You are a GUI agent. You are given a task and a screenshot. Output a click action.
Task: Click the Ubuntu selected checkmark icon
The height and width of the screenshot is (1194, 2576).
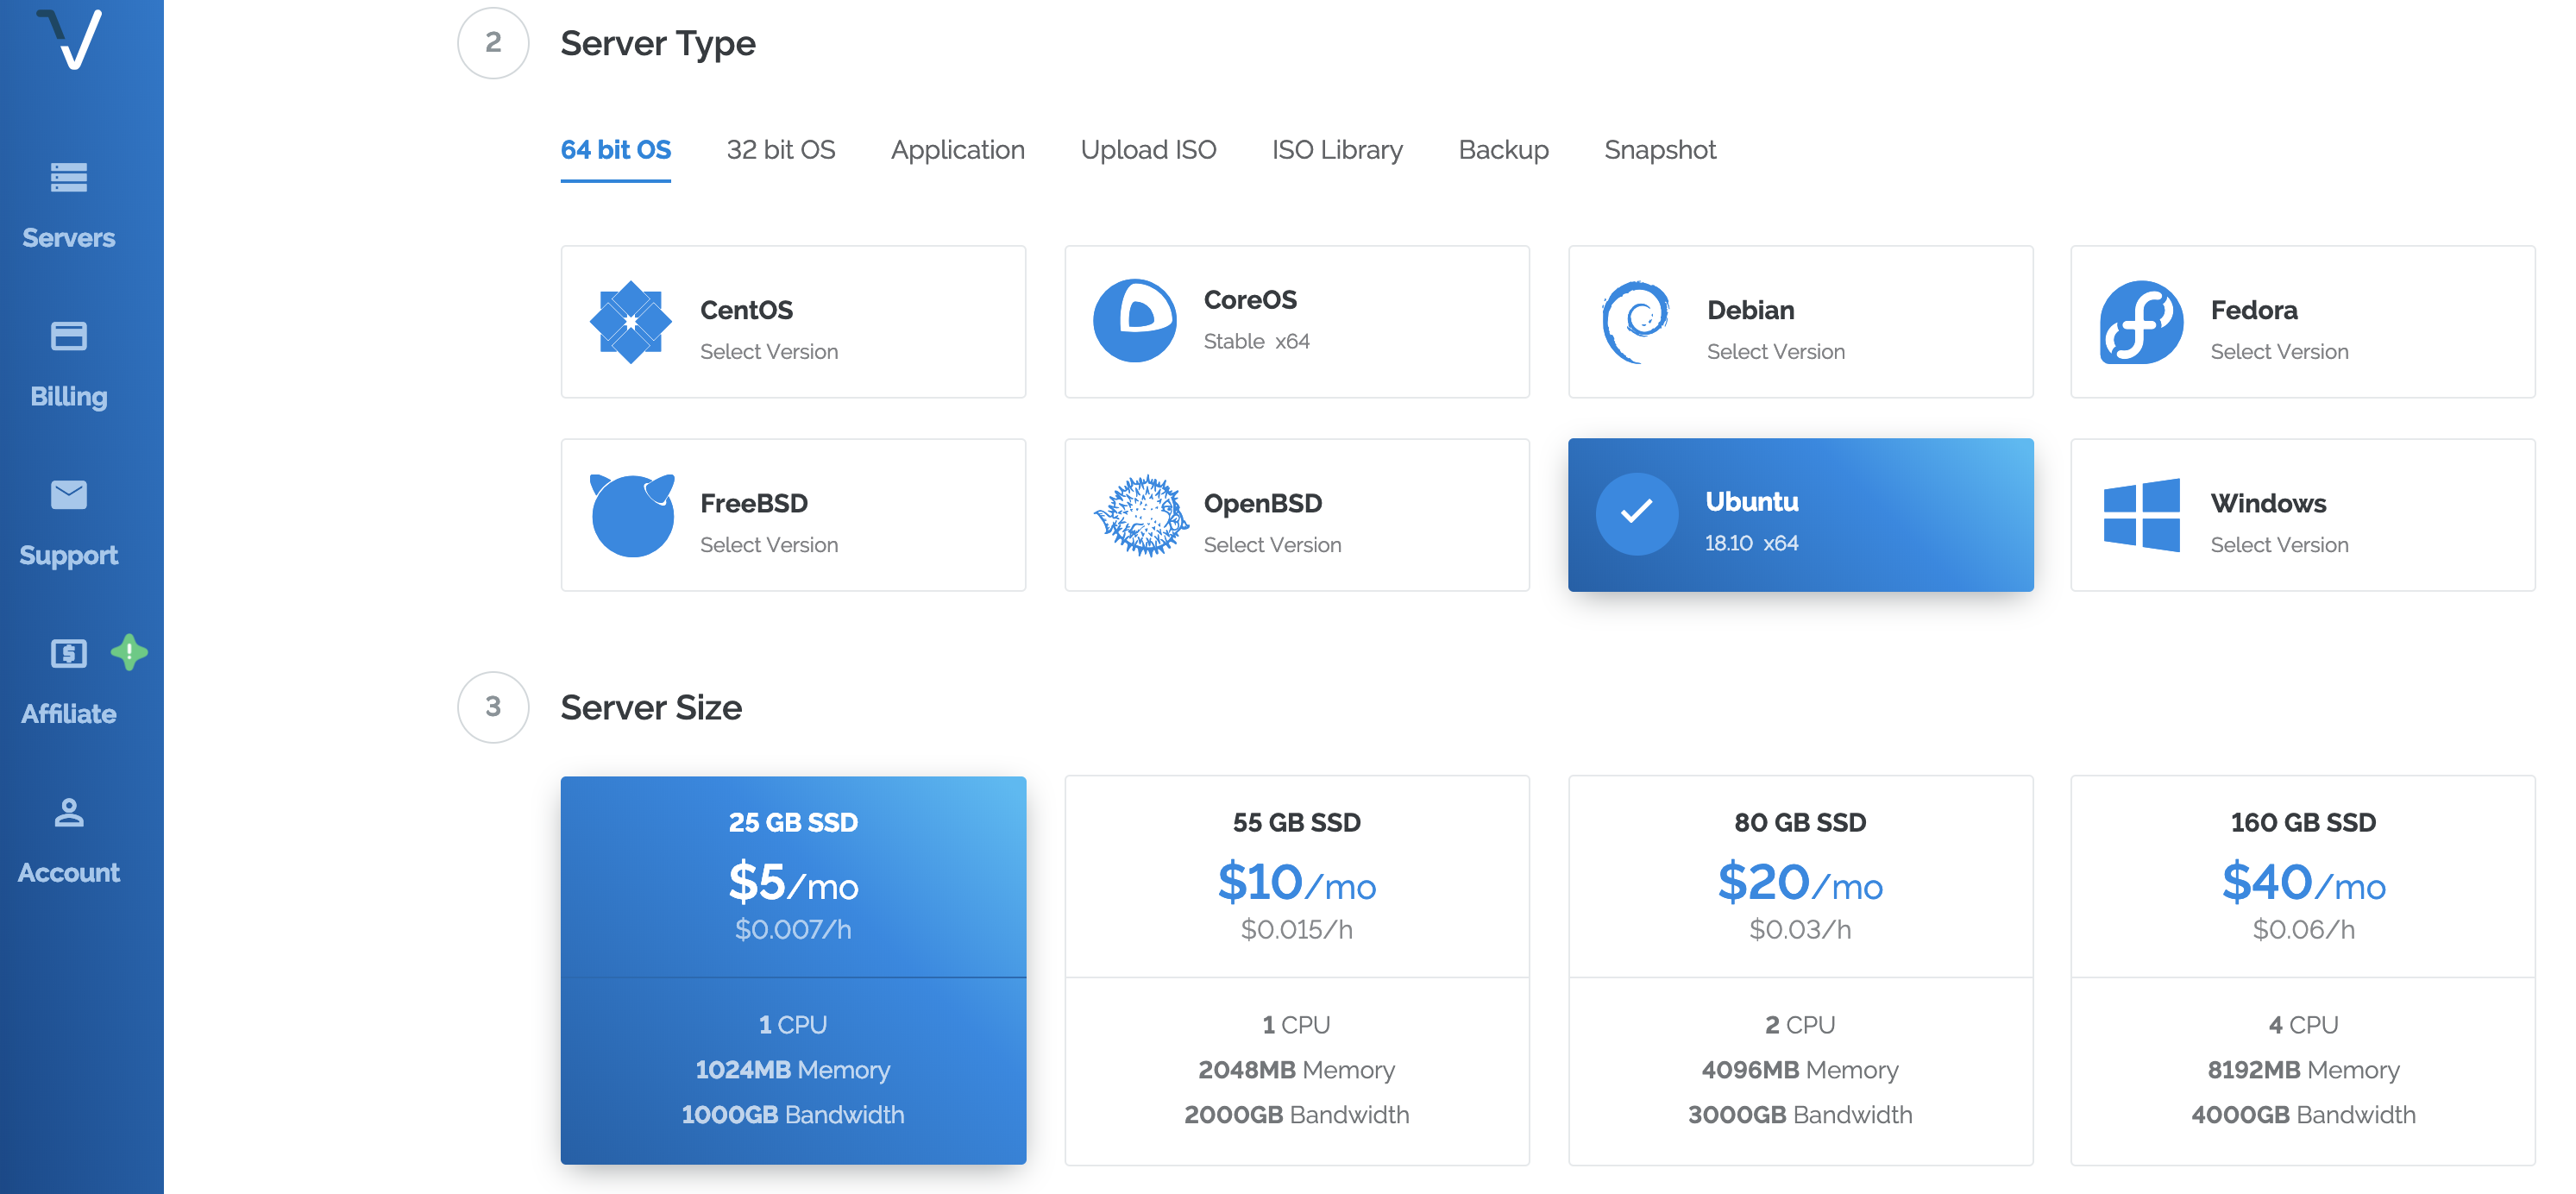(1637, 514)
